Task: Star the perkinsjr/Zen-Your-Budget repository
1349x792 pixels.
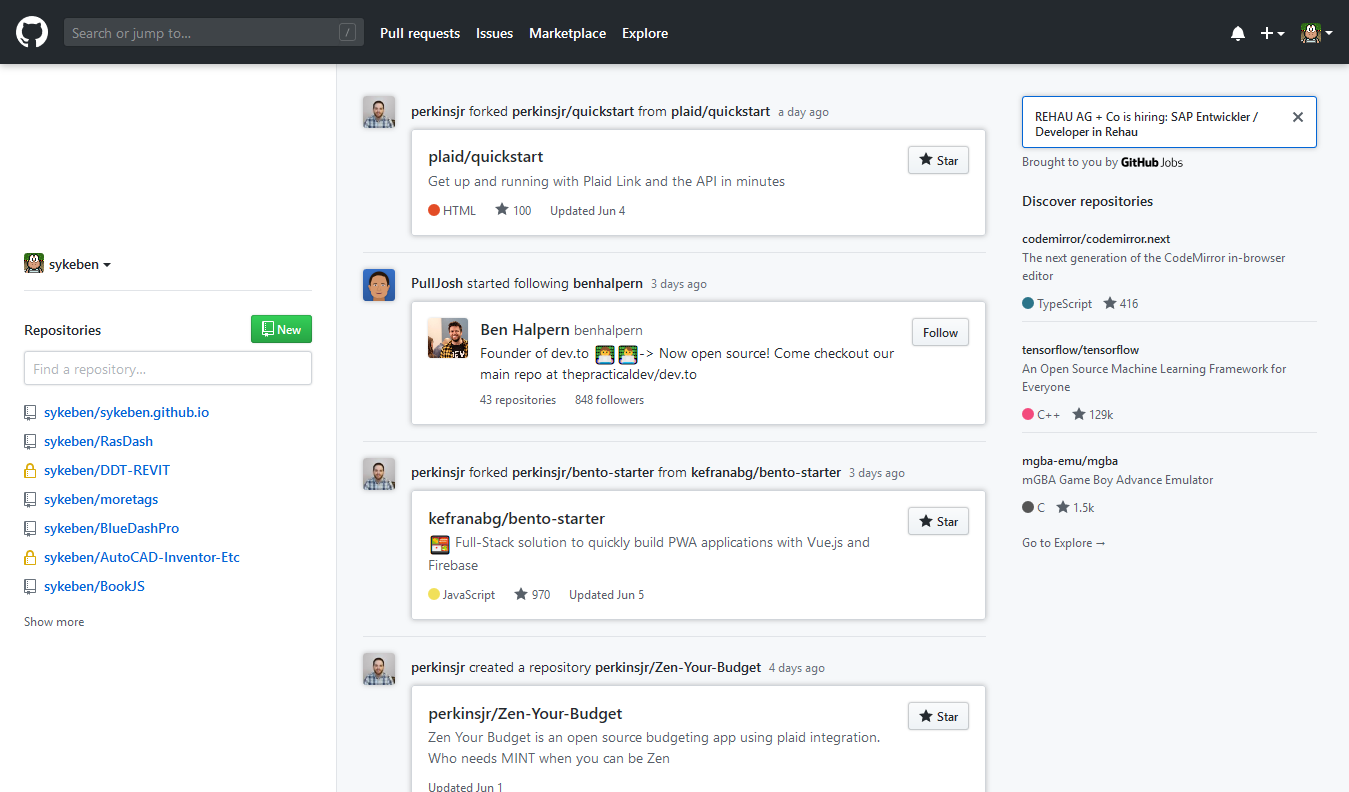Action: (x=938, y=716)
